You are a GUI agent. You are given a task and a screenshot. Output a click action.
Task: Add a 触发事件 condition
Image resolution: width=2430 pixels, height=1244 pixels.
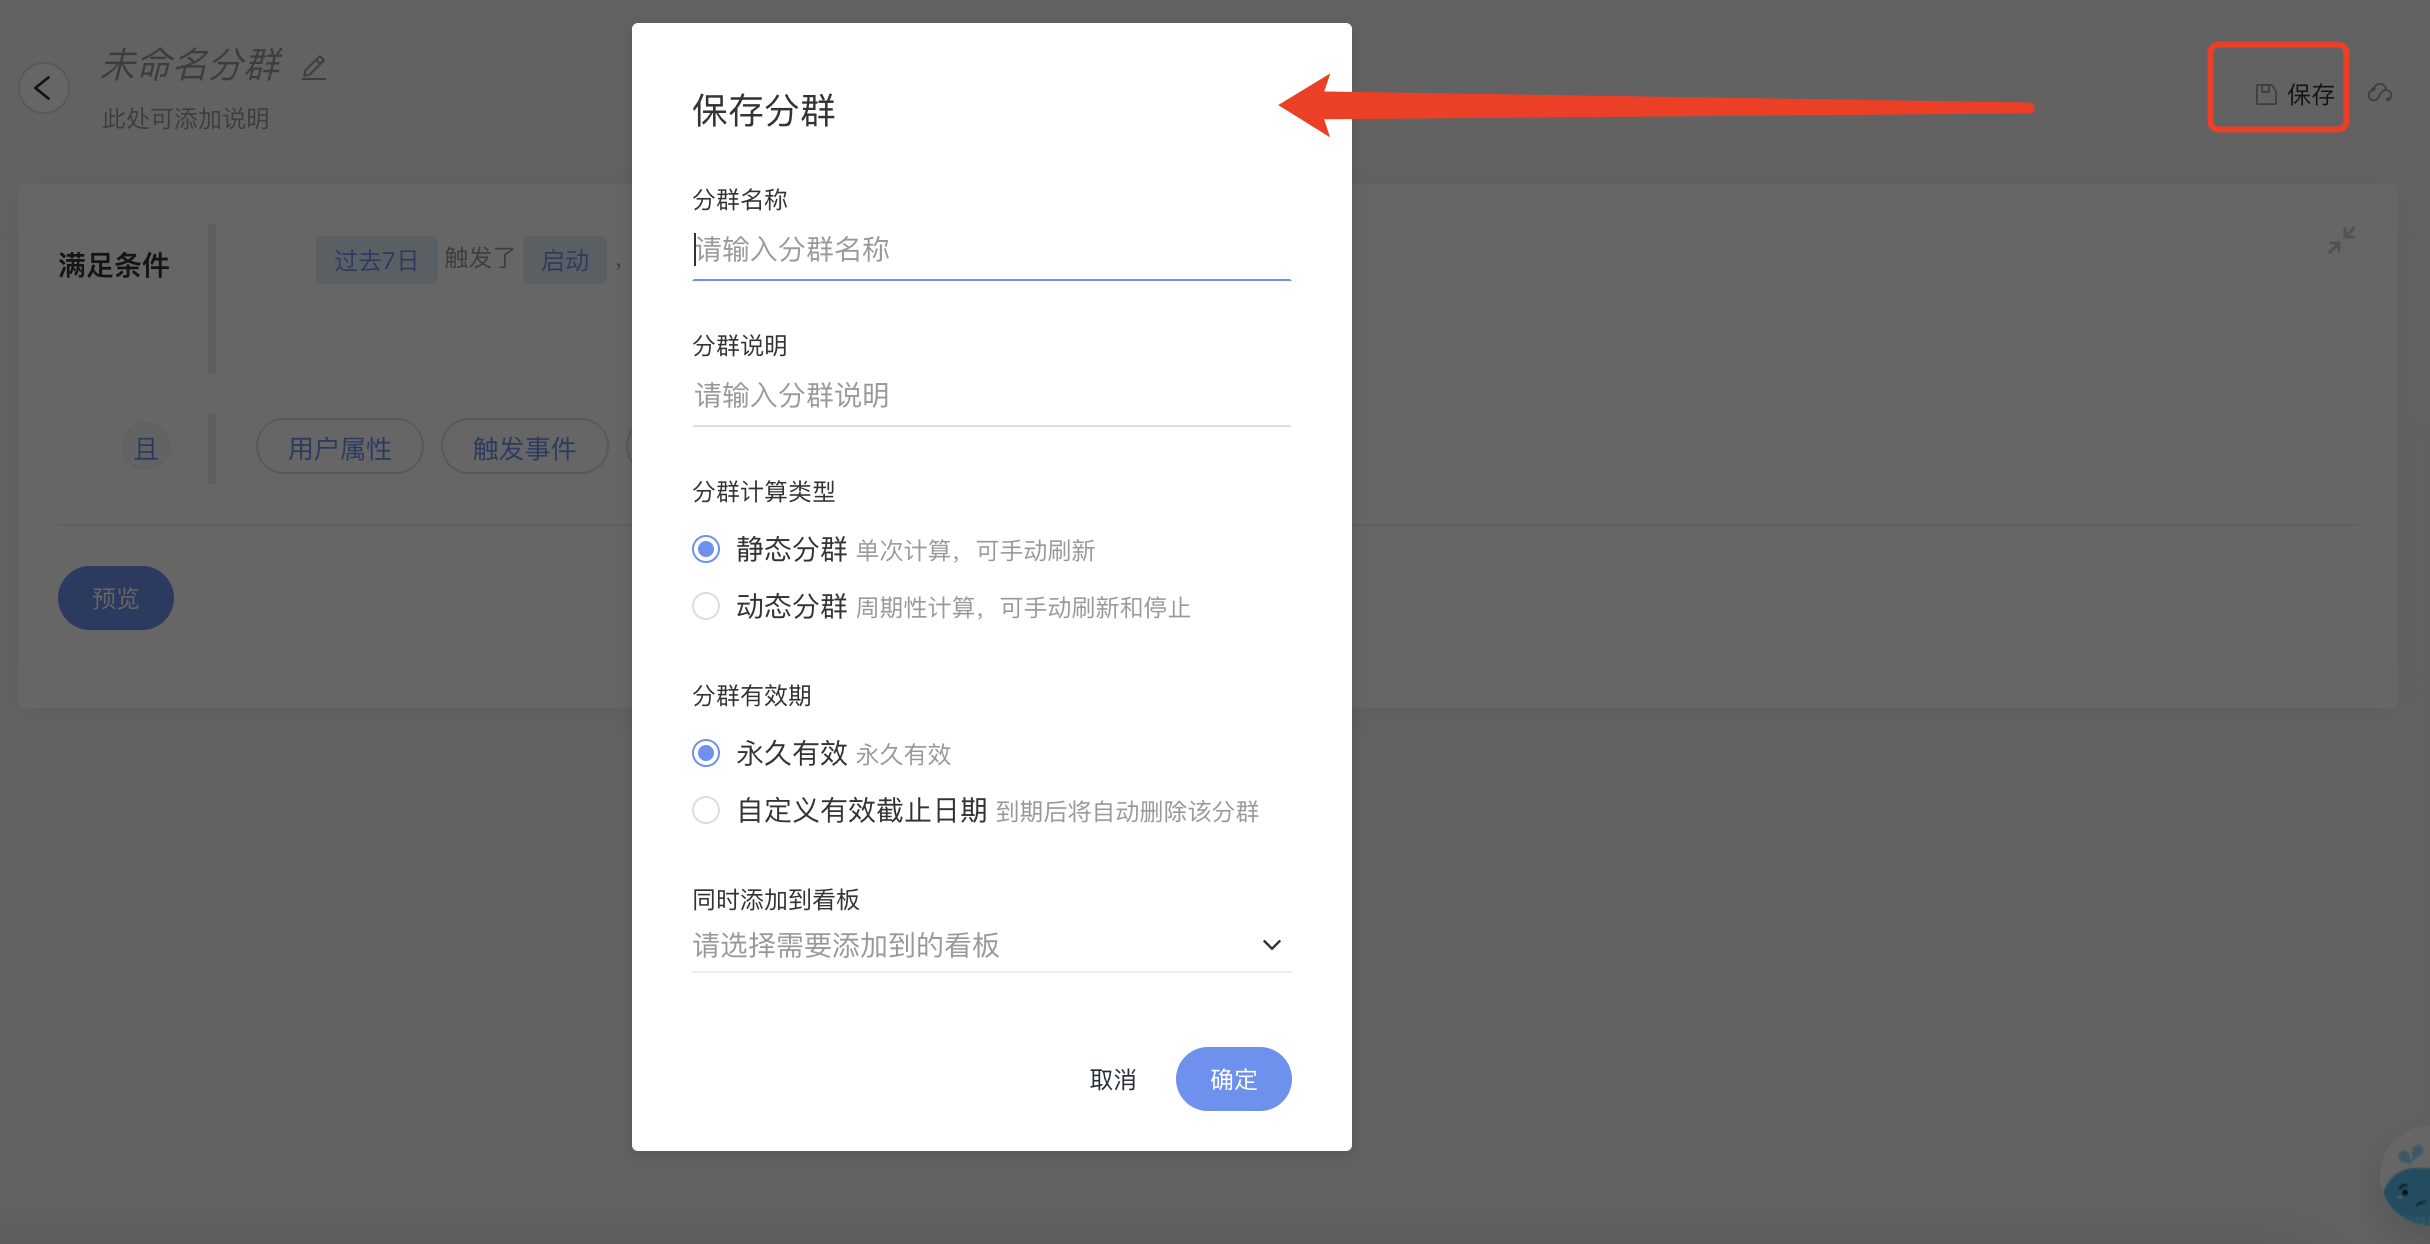(x=525, y=447)
